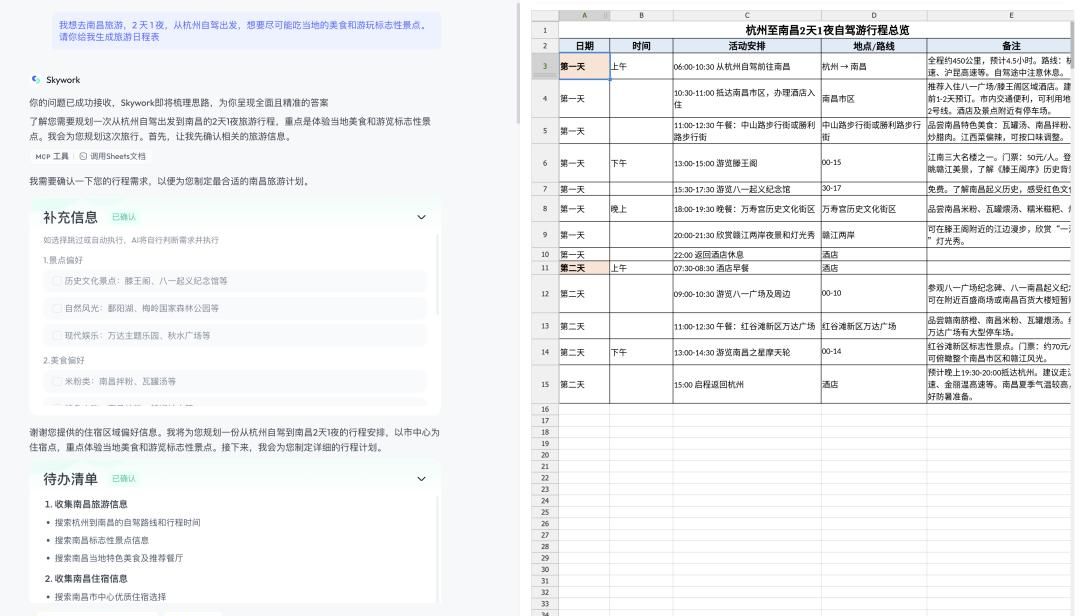Image resolution: width=1080 pixels, height=616 pixels.
Task: Check the 历史文化景点 option
Action: (57, 281)
